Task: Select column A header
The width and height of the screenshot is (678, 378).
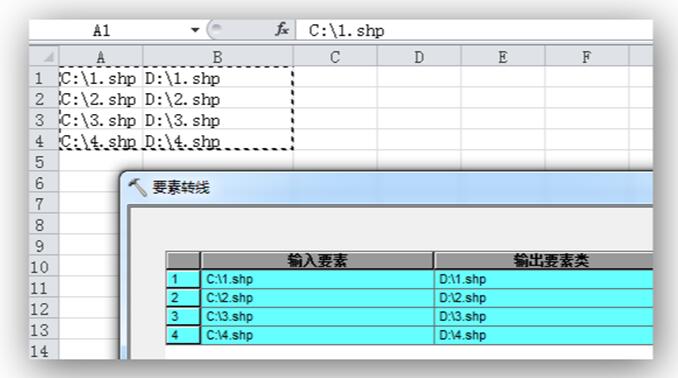Action: pyautogui.click(x=101, y=57)
